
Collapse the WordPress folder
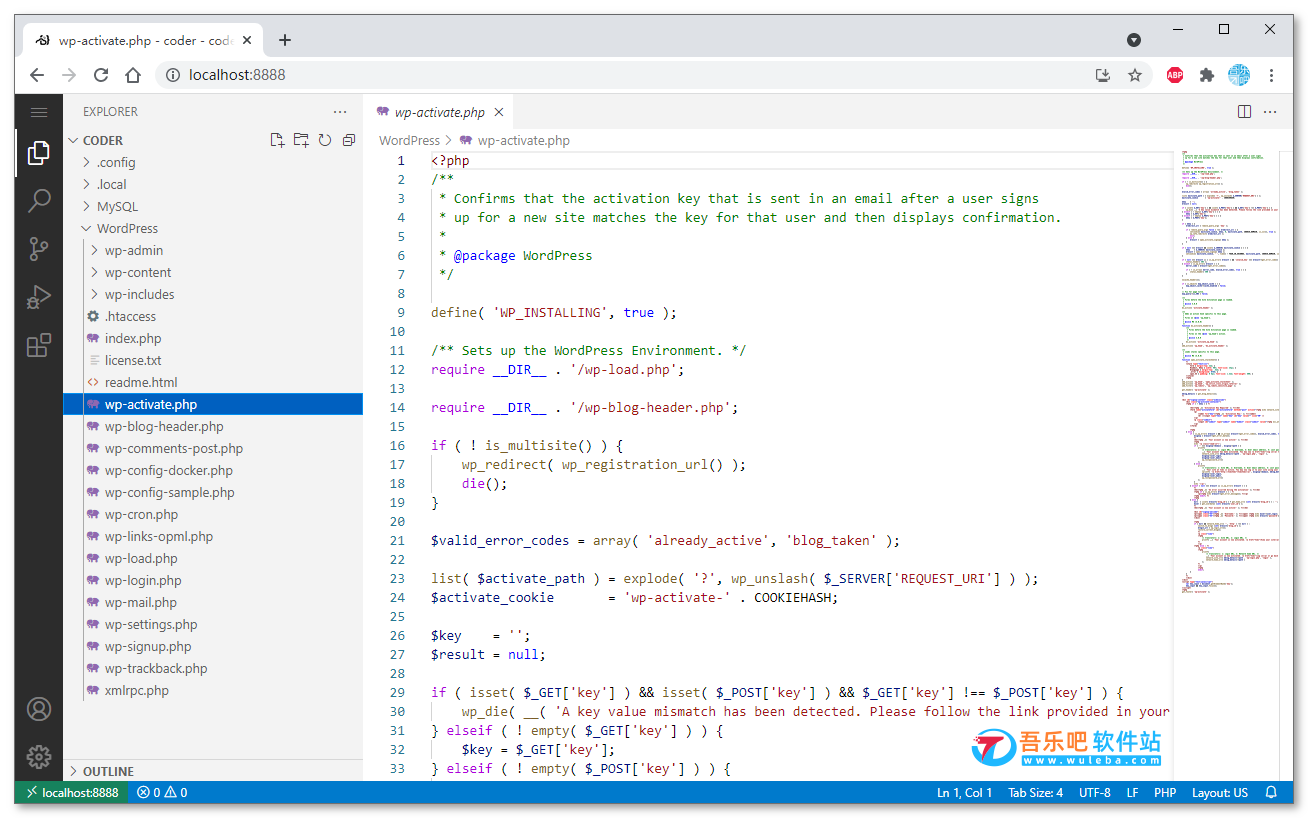pos(213,228)
